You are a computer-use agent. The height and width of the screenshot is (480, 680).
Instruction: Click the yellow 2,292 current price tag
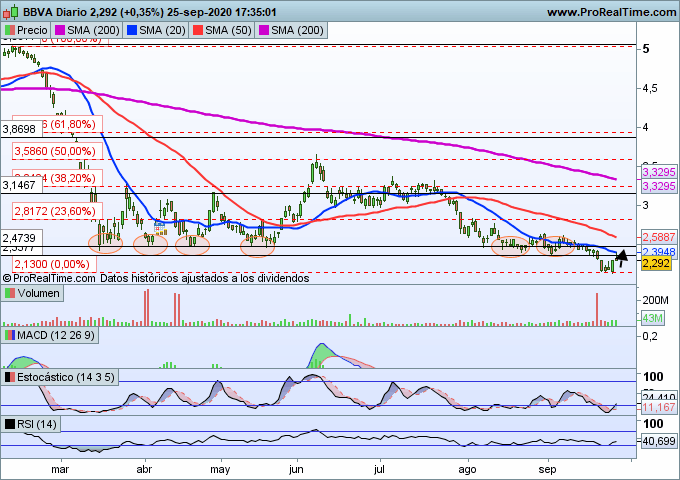(656, 263)
